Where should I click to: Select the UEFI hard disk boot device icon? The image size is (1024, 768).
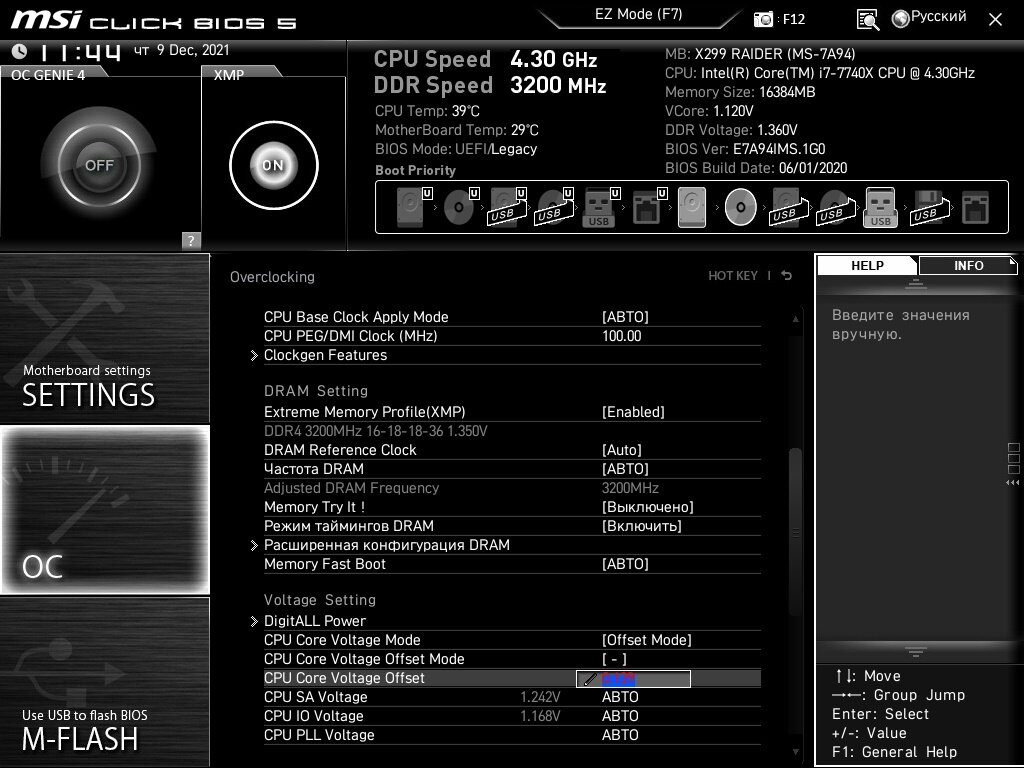413,207
